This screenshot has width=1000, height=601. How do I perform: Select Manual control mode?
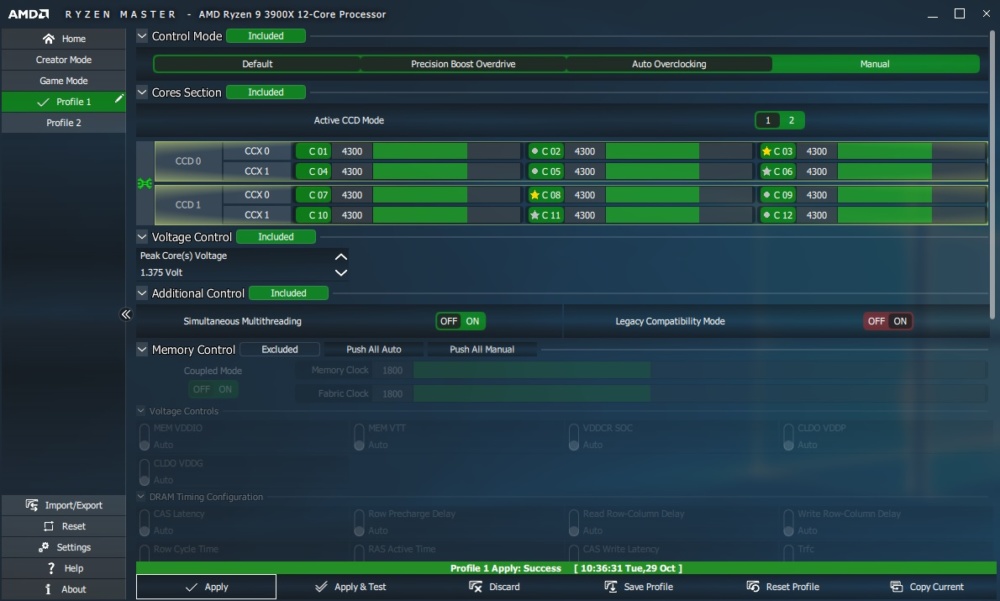[875, 64]
